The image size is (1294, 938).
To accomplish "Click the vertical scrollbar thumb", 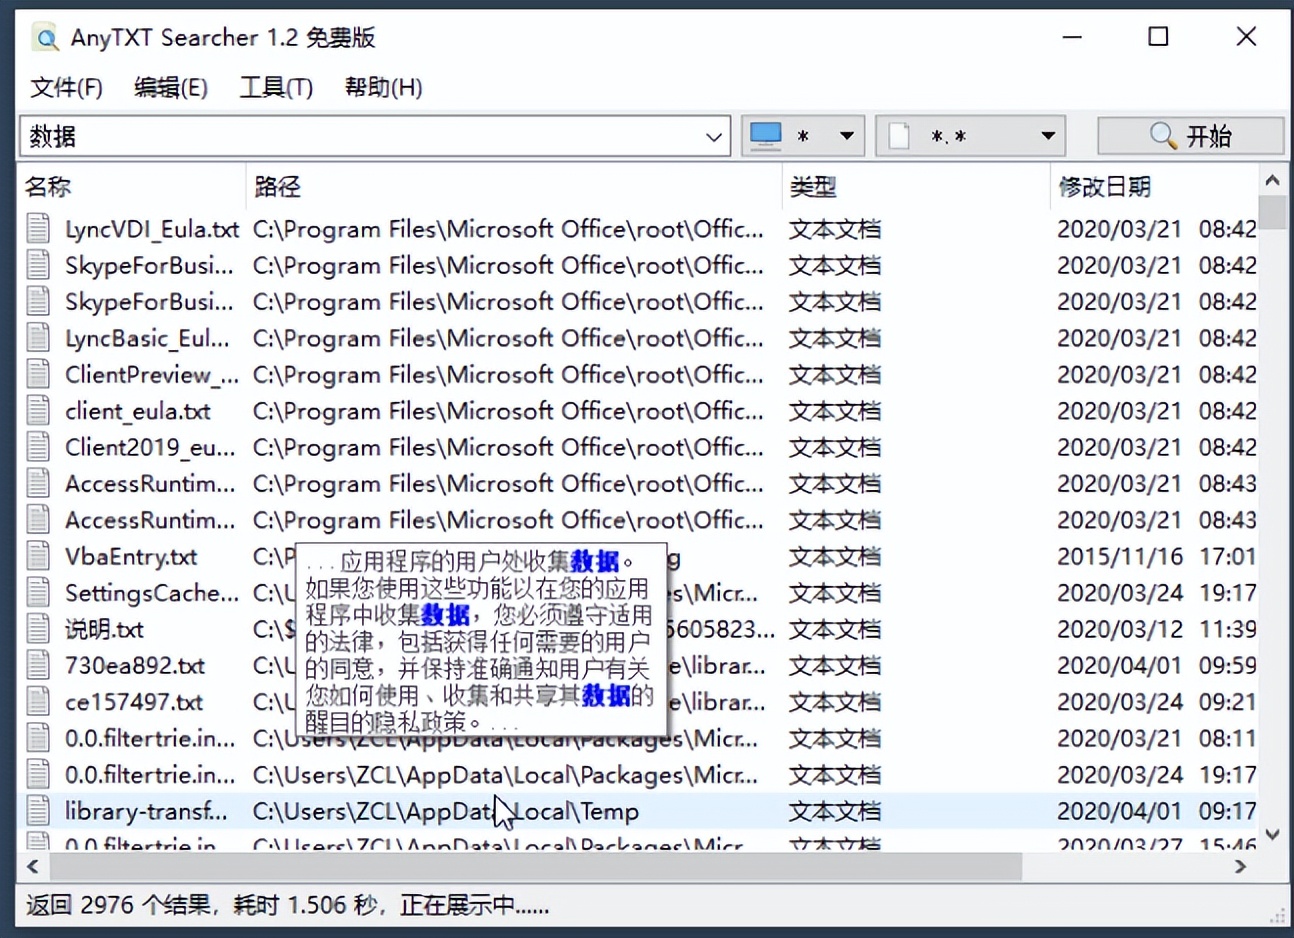I will [1272, 213].
